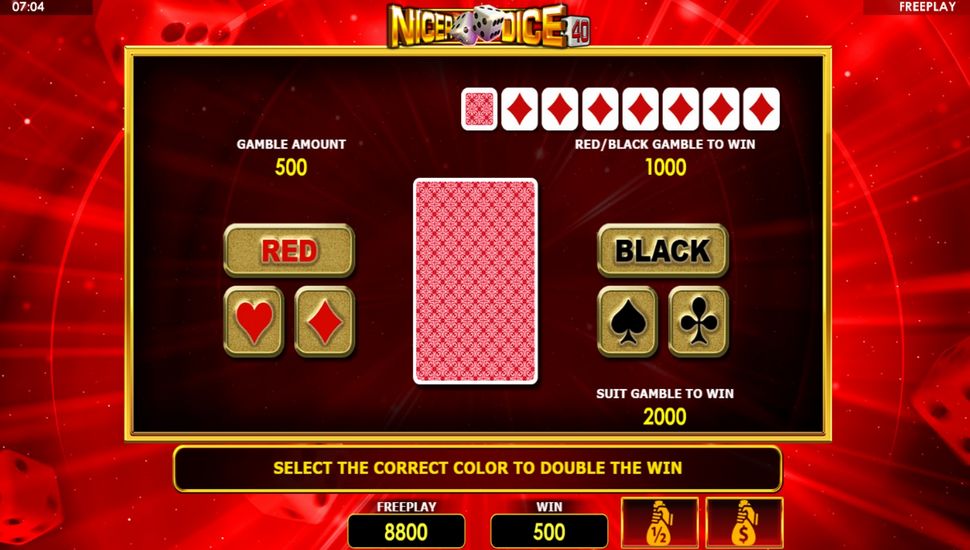
Task: Select the face-down card in history row
Action: (479, 109)
